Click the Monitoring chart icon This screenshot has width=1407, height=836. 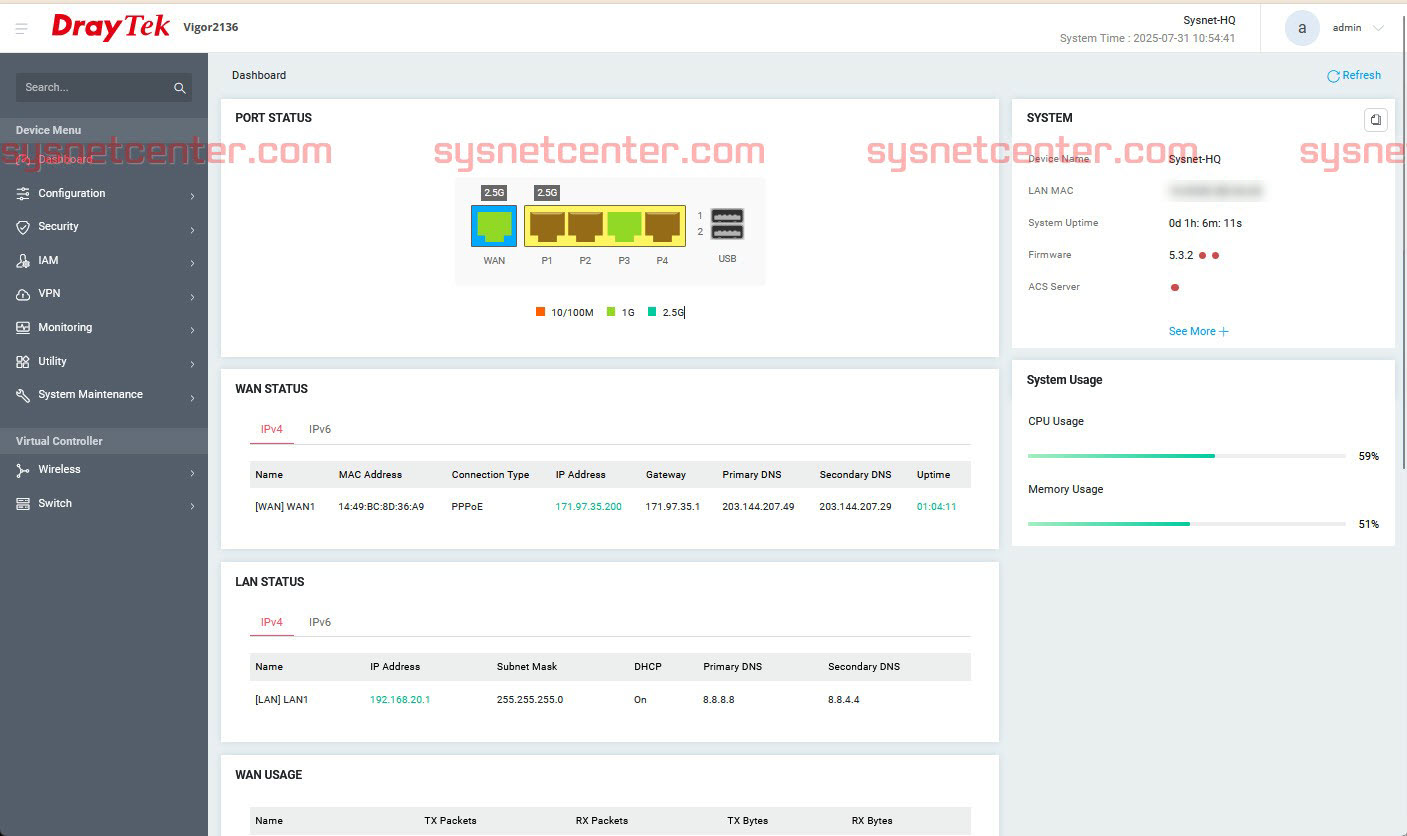click(23, 328)
